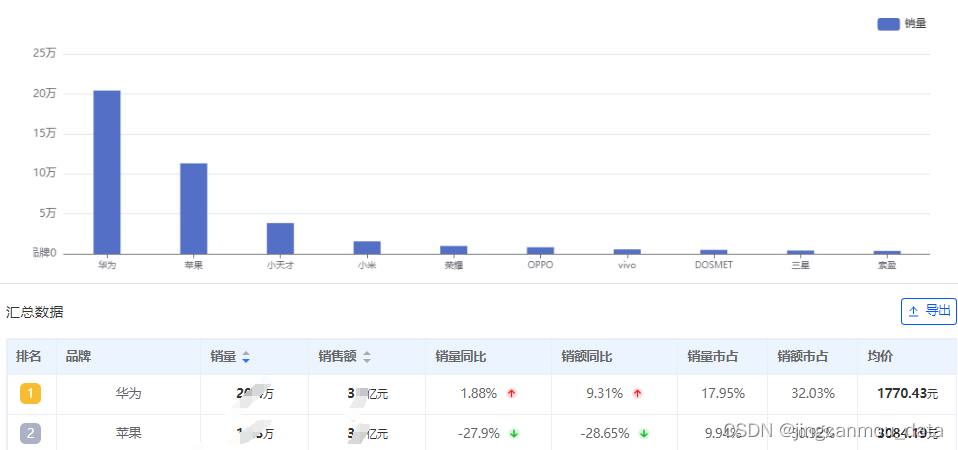Click the 32.03% market share cell

[813, 394]
